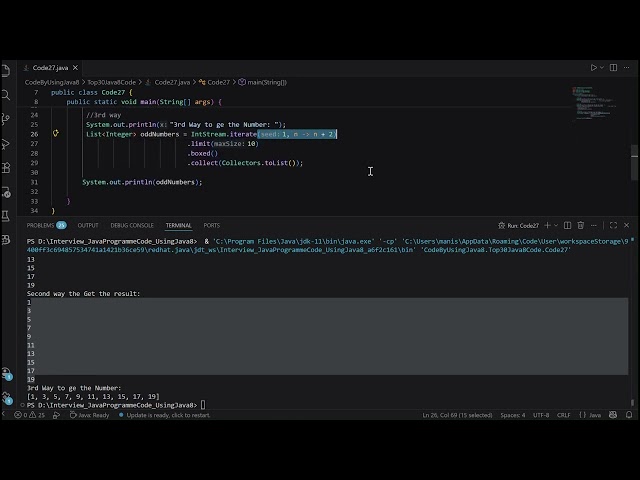Select the Terminal panel tab
This screenshot has height=480, width=640.
pos(178,225)
